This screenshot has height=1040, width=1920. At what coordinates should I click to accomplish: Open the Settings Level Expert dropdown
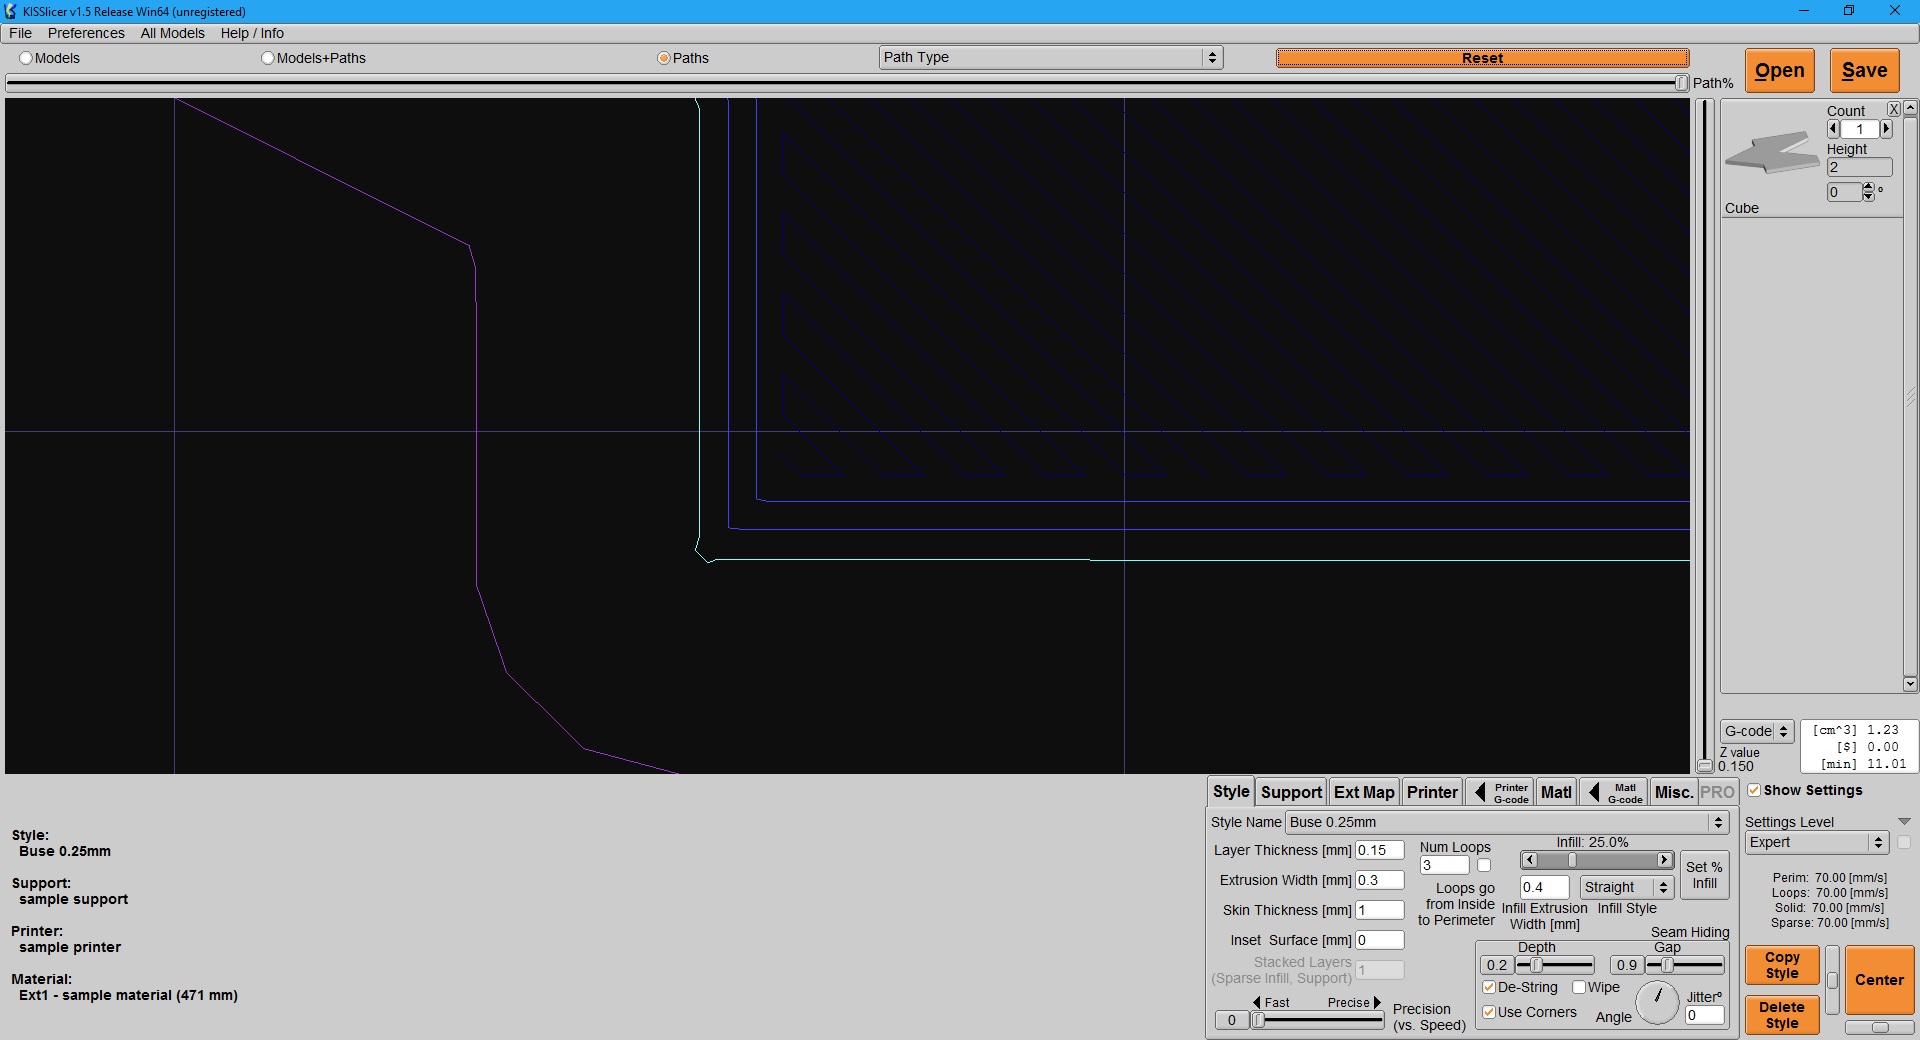[1817, 843]
